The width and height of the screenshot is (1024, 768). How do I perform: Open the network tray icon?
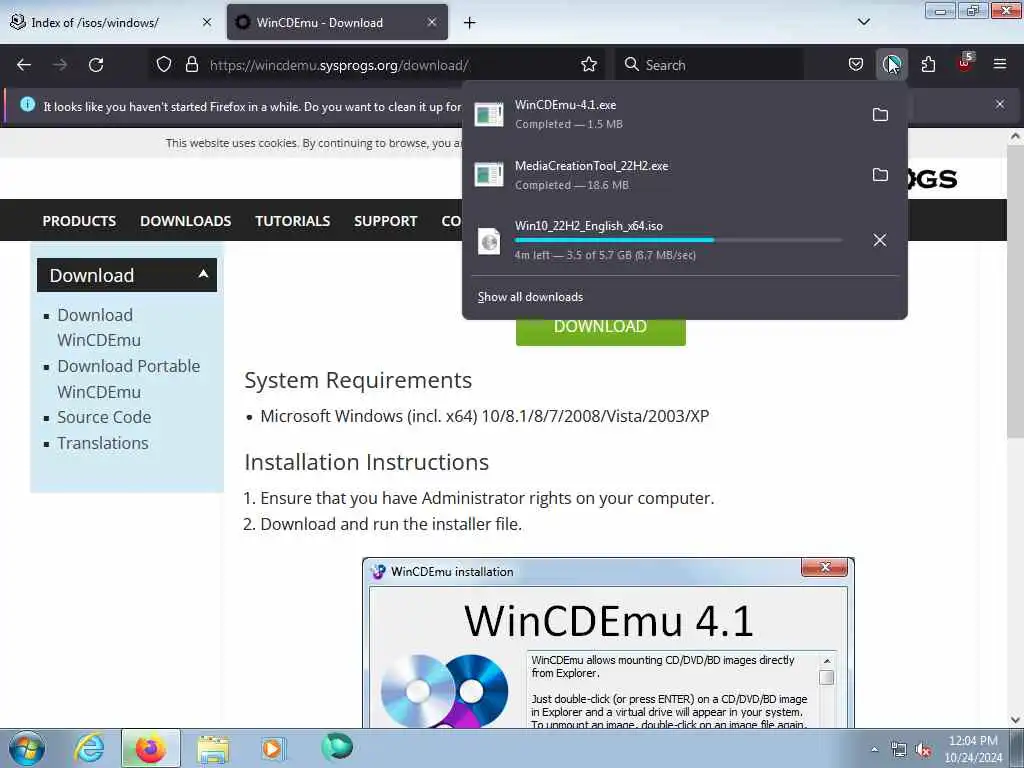899,750
